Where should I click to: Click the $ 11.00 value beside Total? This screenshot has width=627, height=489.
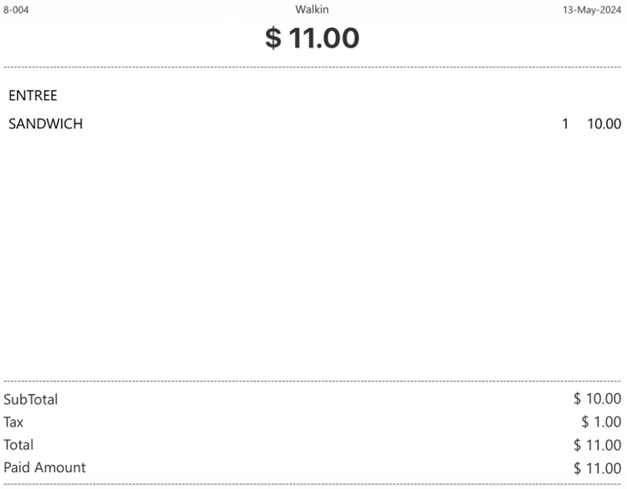click(597, 444)
